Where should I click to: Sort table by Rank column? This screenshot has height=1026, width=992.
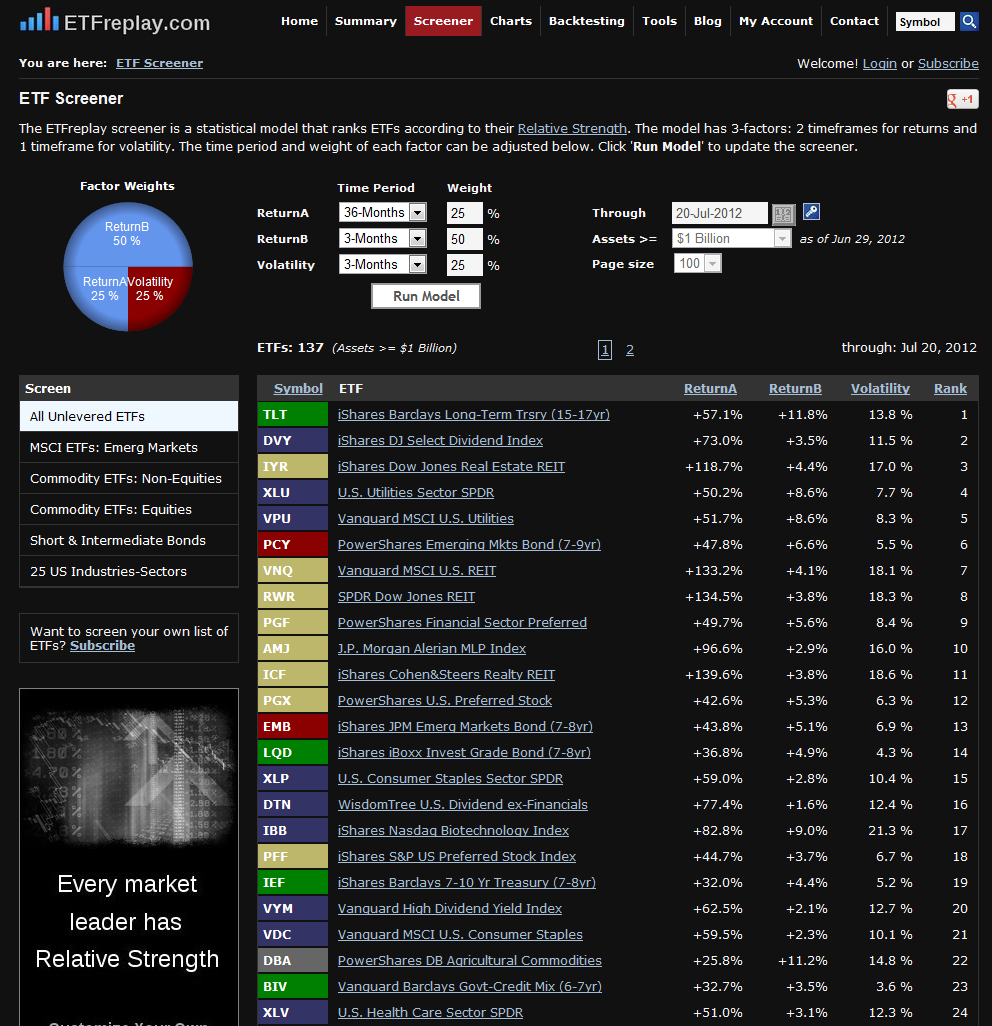point(950,389)
